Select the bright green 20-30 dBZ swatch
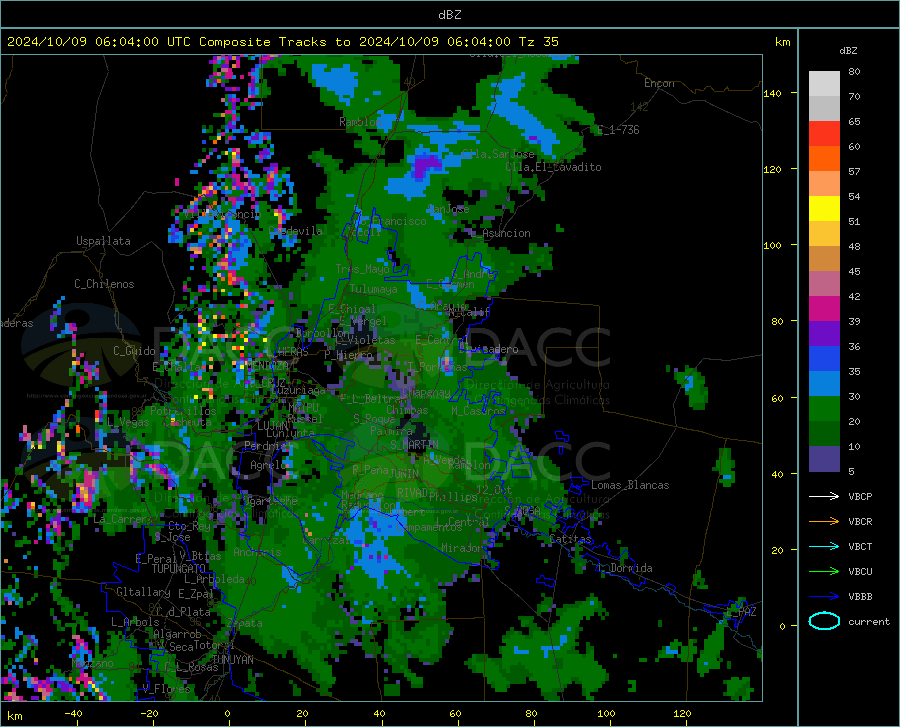The image size is (900, 727). [x=824, y=409]
